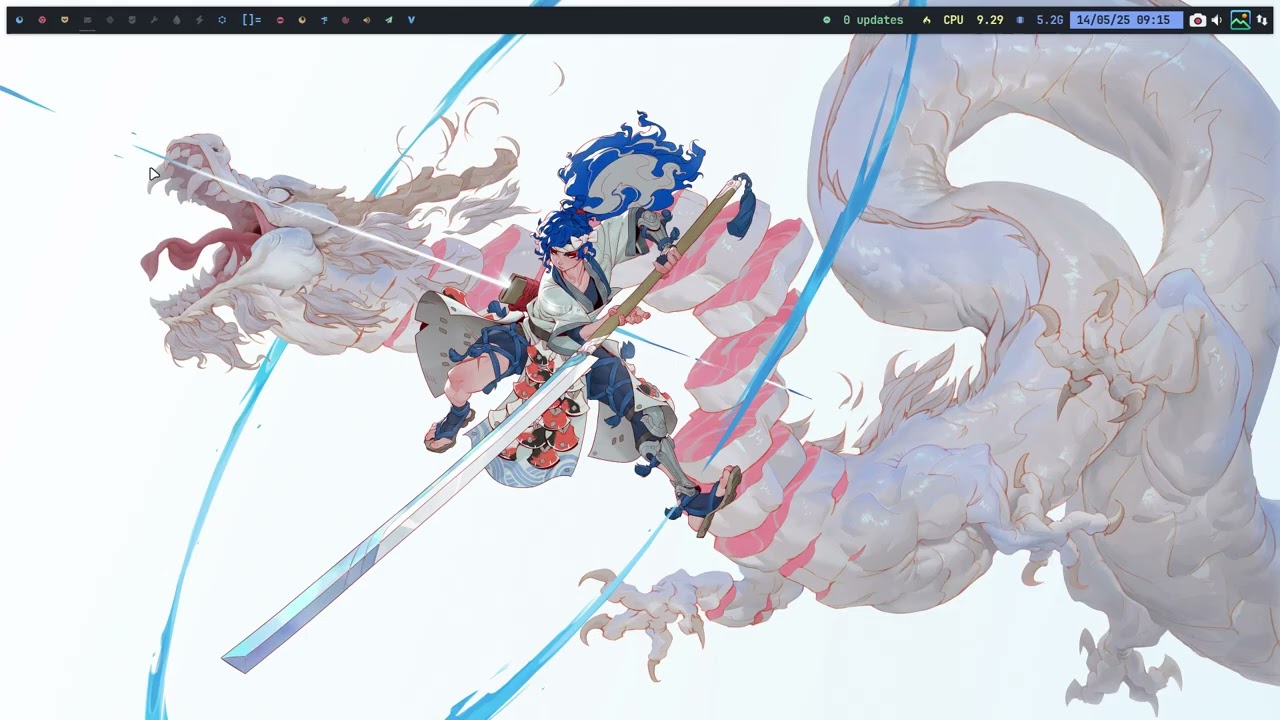
Task: Select the red Chrome-style workspace tag
Action: coord(42,20)
